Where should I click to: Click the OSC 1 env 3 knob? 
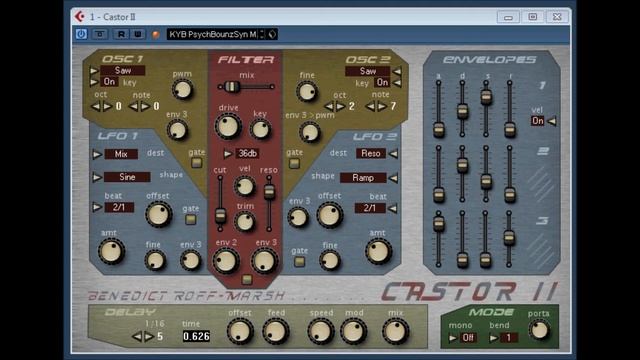[177, 131]
